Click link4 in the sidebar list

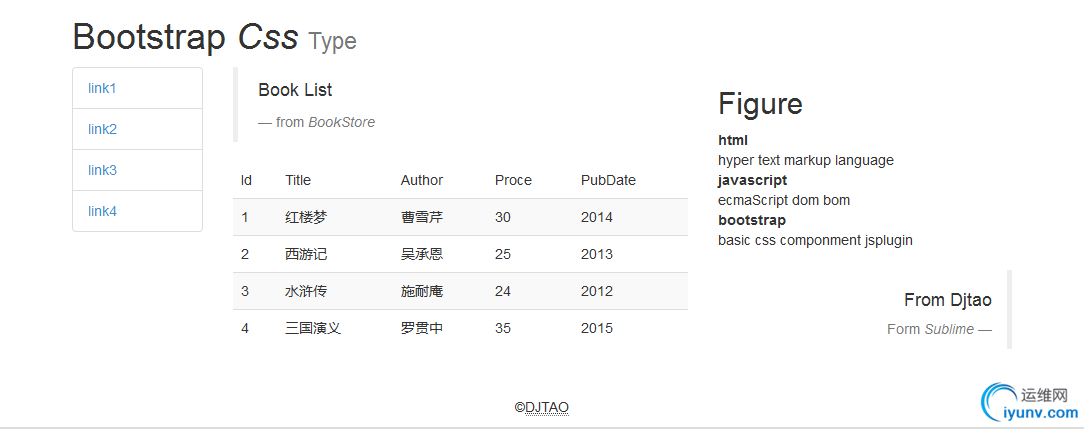[102, 211]
